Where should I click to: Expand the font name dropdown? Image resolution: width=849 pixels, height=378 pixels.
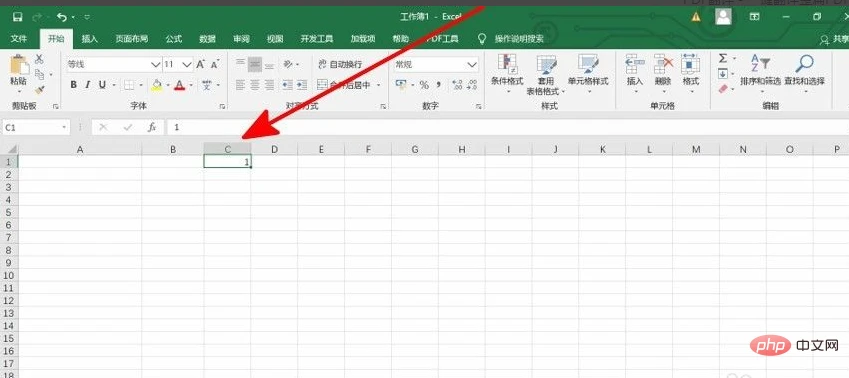[155, 64]
